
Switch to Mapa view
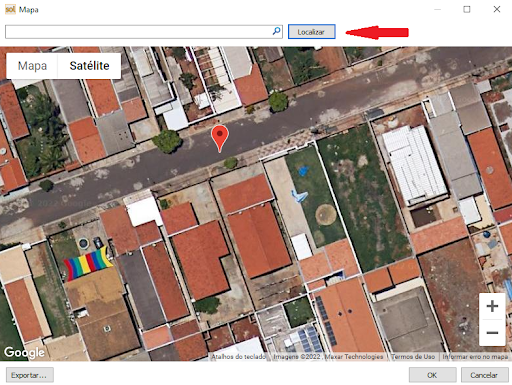pyautogui.click(x=32, y=66)
